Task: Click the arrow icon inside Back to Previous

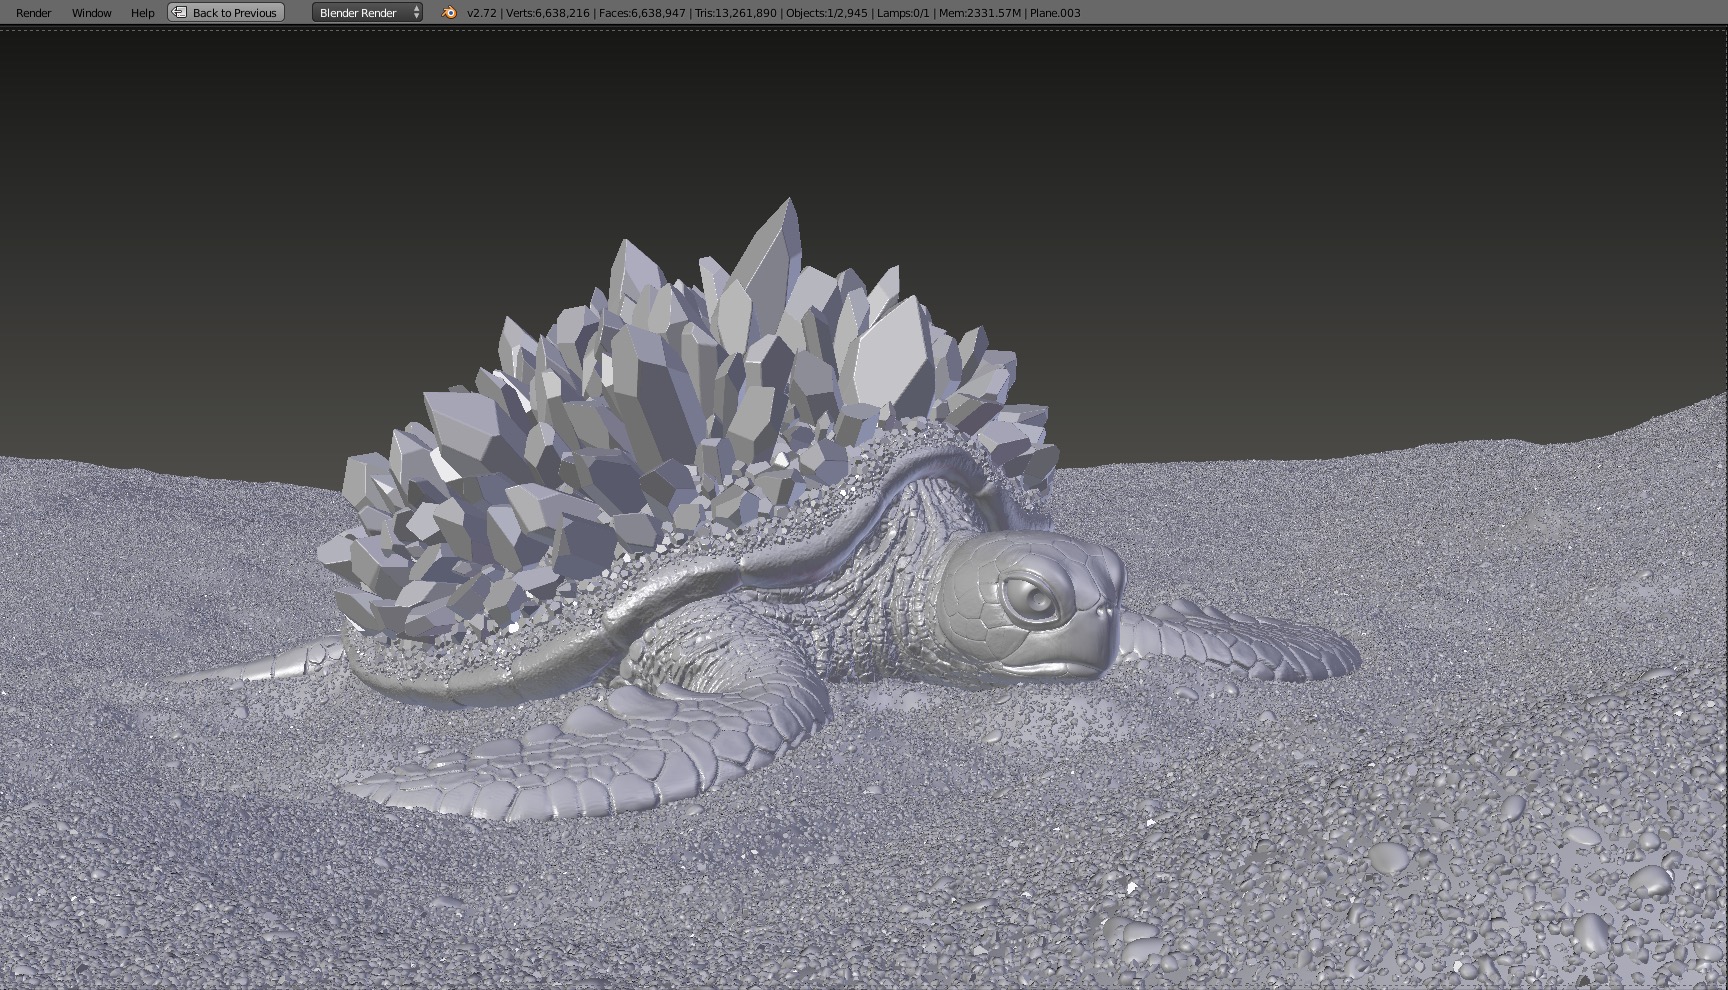Action: click(179, 13)
